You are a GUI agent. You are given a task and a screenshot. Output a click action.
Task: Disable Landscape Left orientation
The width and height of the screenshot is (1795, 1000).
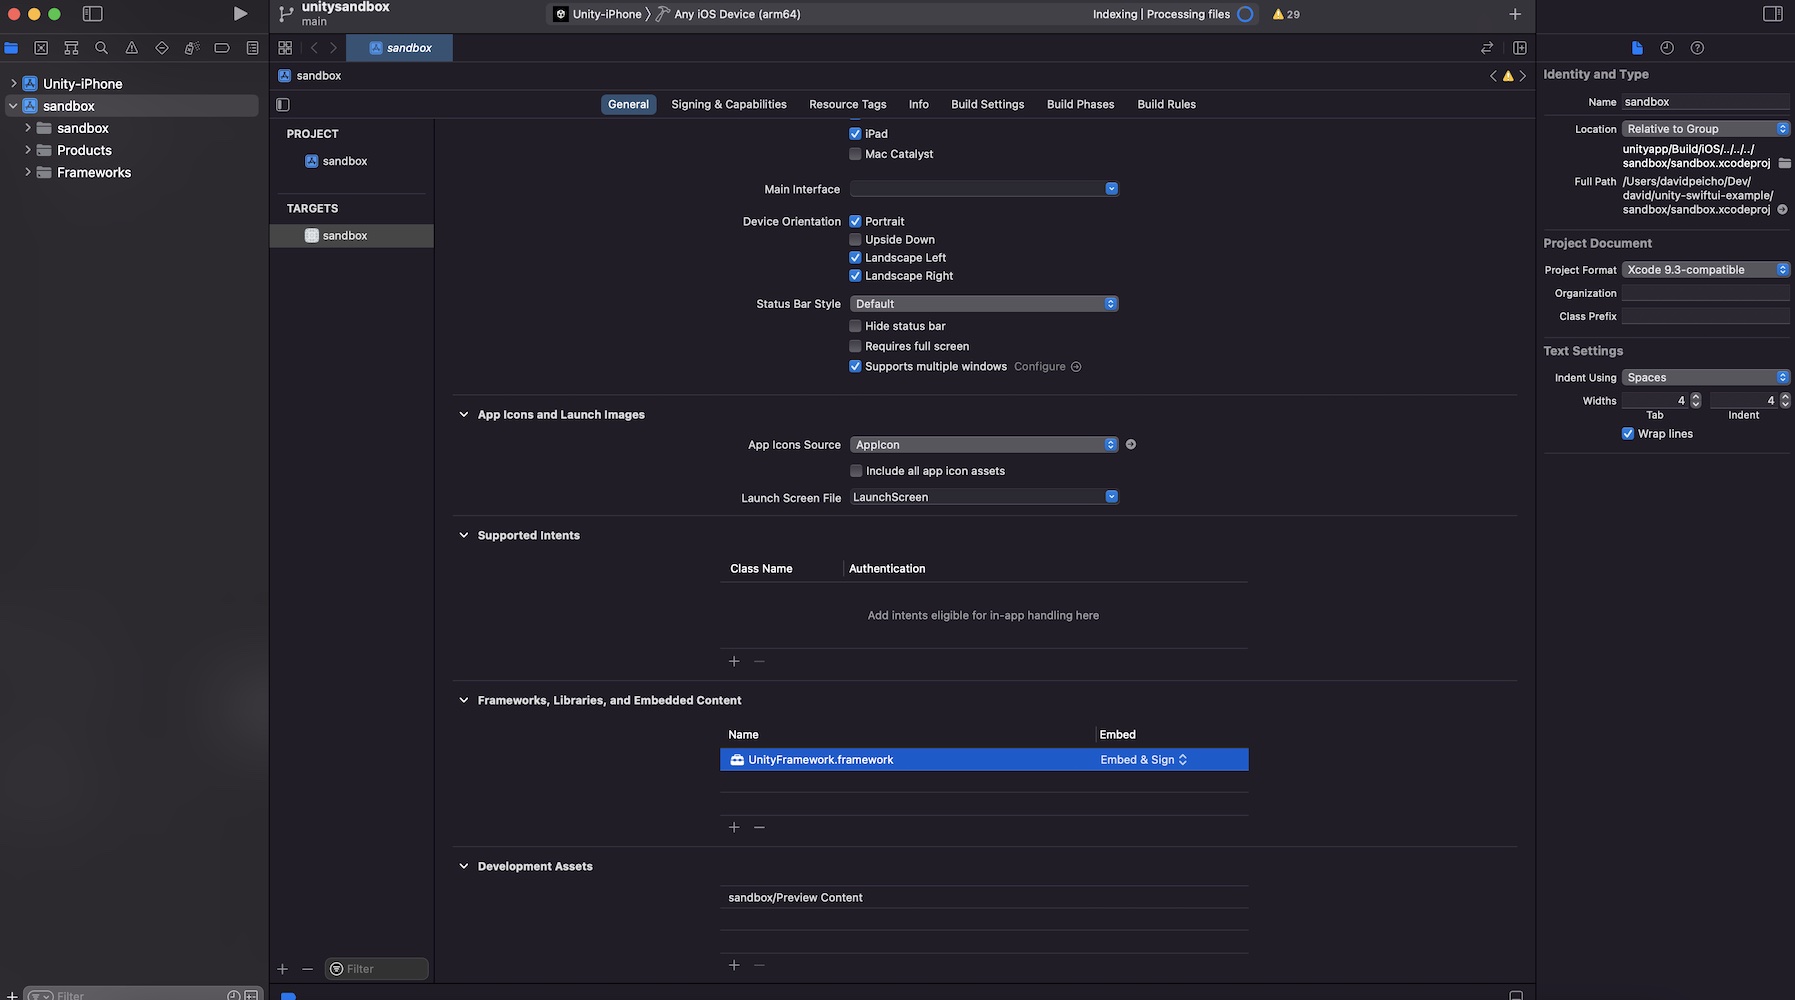pyautogui.click(x=855, y=258)
